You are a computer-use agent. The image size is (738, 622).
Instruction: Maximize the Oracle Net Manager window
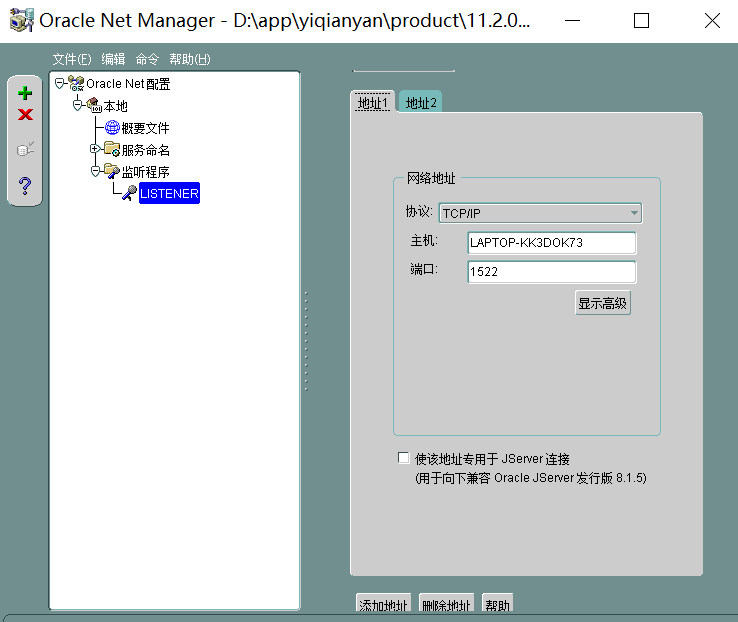point(642,21)
